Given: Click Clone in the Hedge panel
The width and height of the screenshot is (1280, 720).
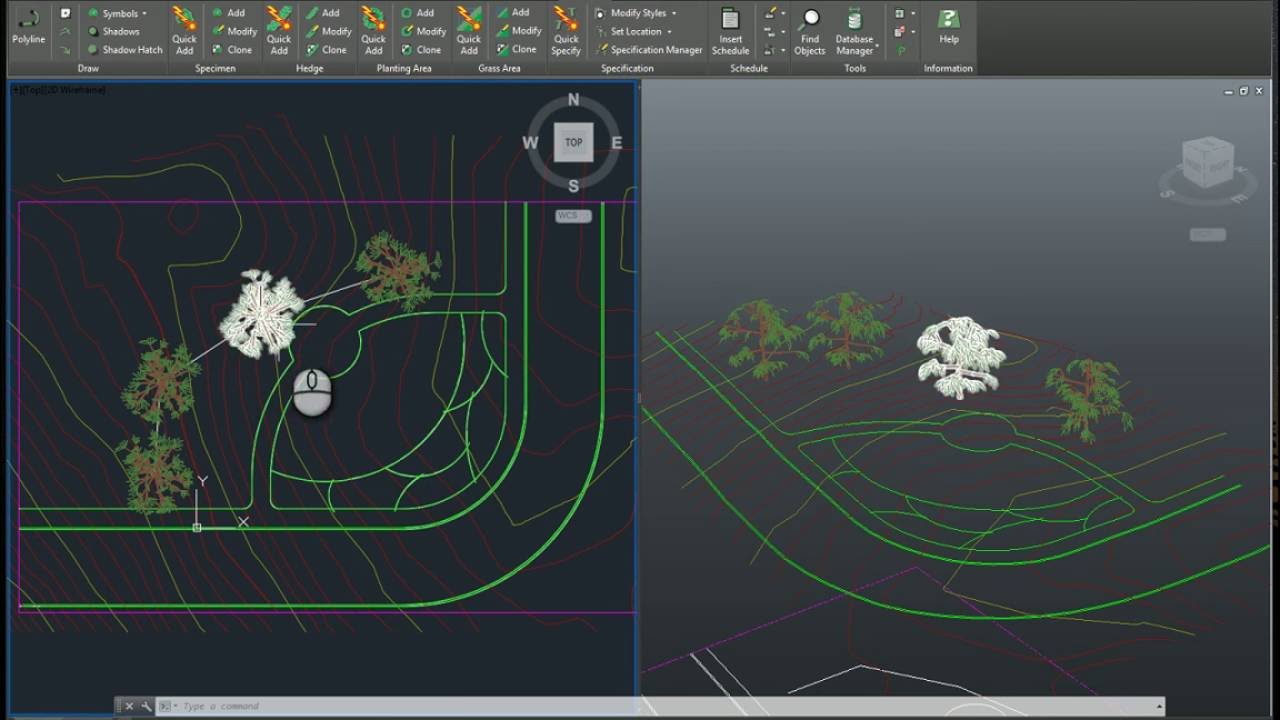Looking at the screenshot, I should 327,49.
